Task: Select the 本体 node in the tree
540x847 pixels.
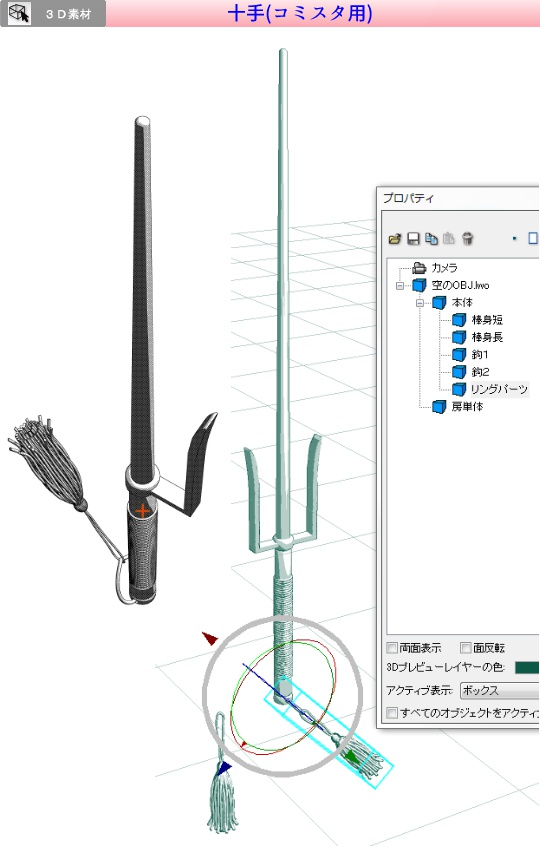Action: tap(462, 302)
